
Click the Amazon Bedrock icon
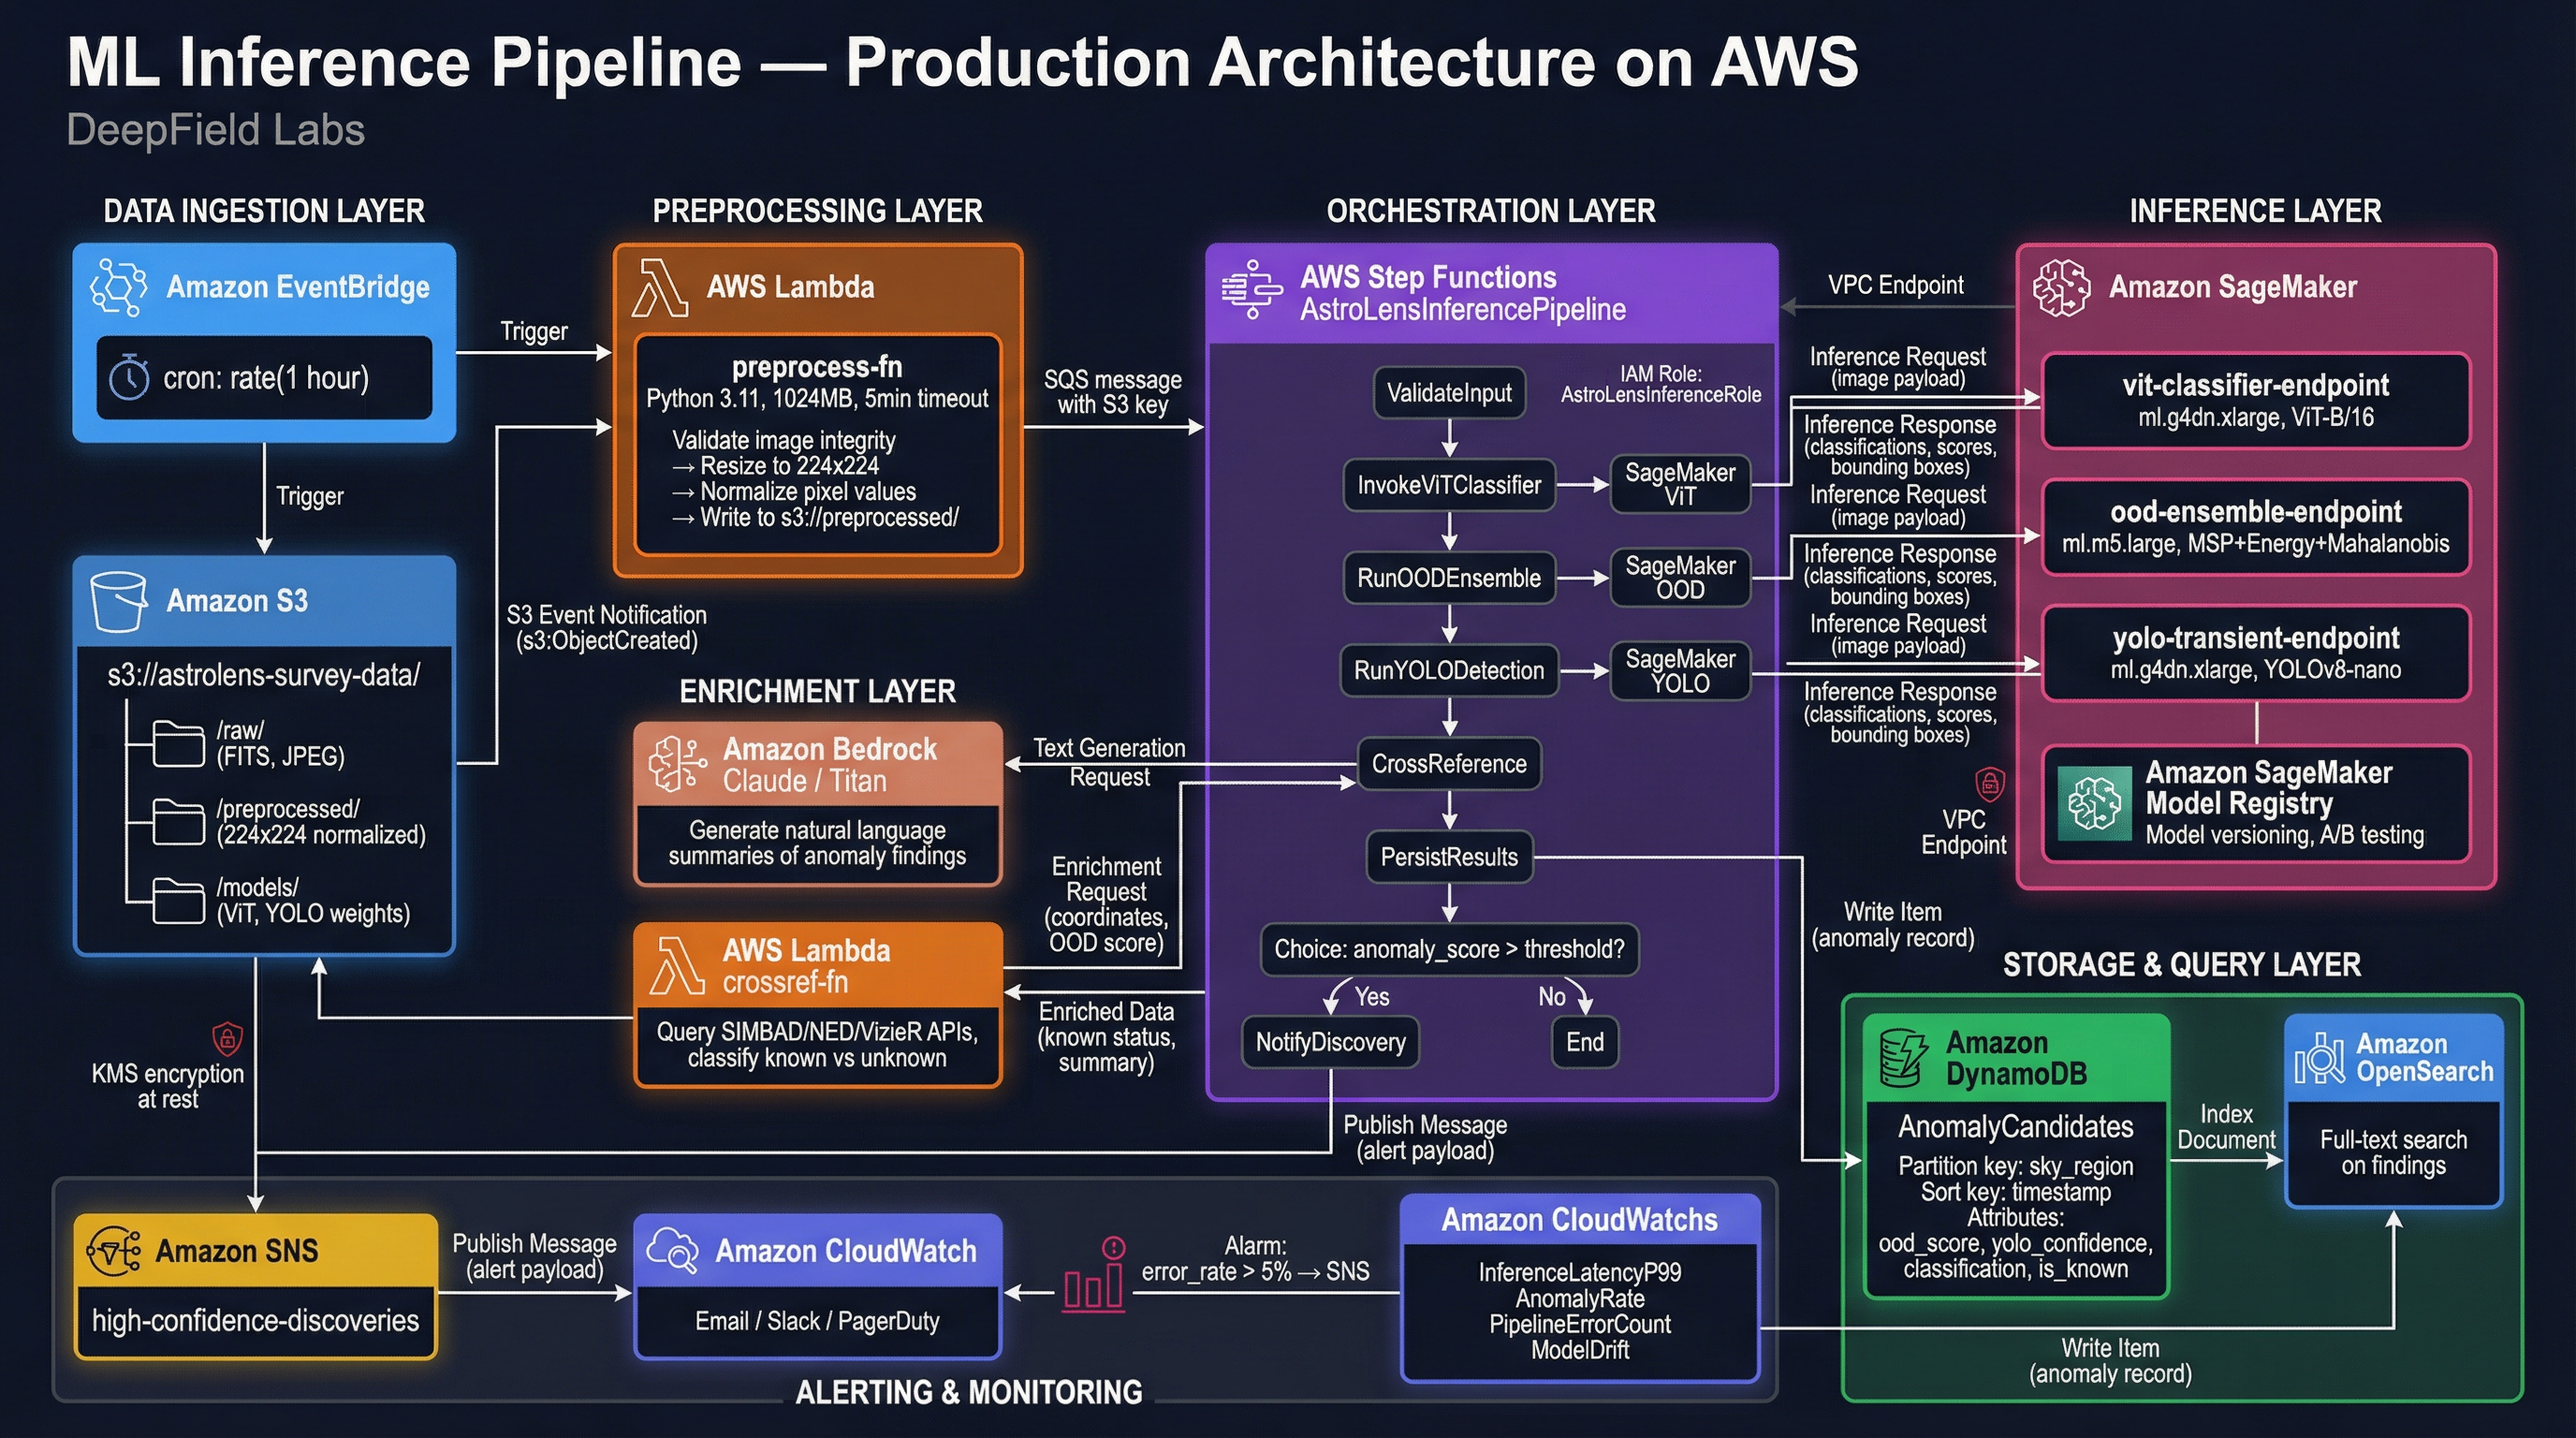point(678,765)
